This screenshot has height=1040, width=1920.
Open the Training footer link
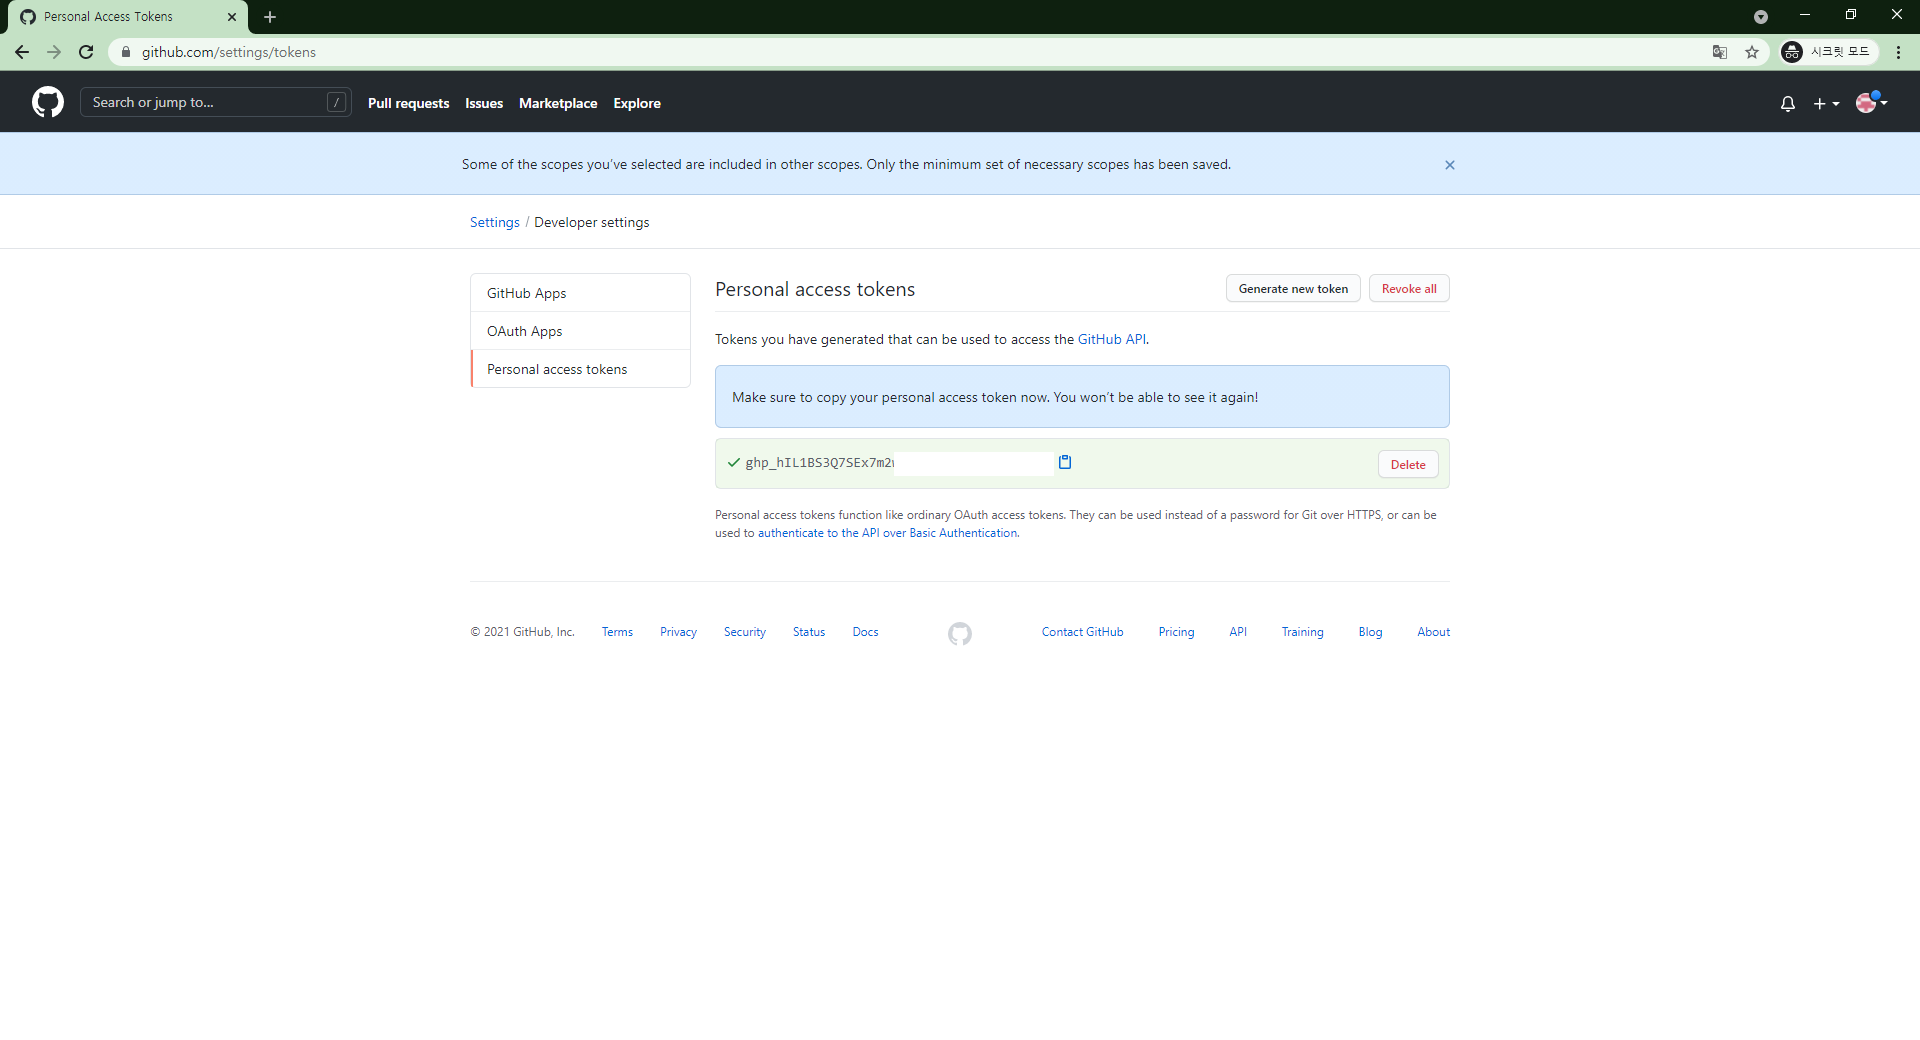point(1302,632)
